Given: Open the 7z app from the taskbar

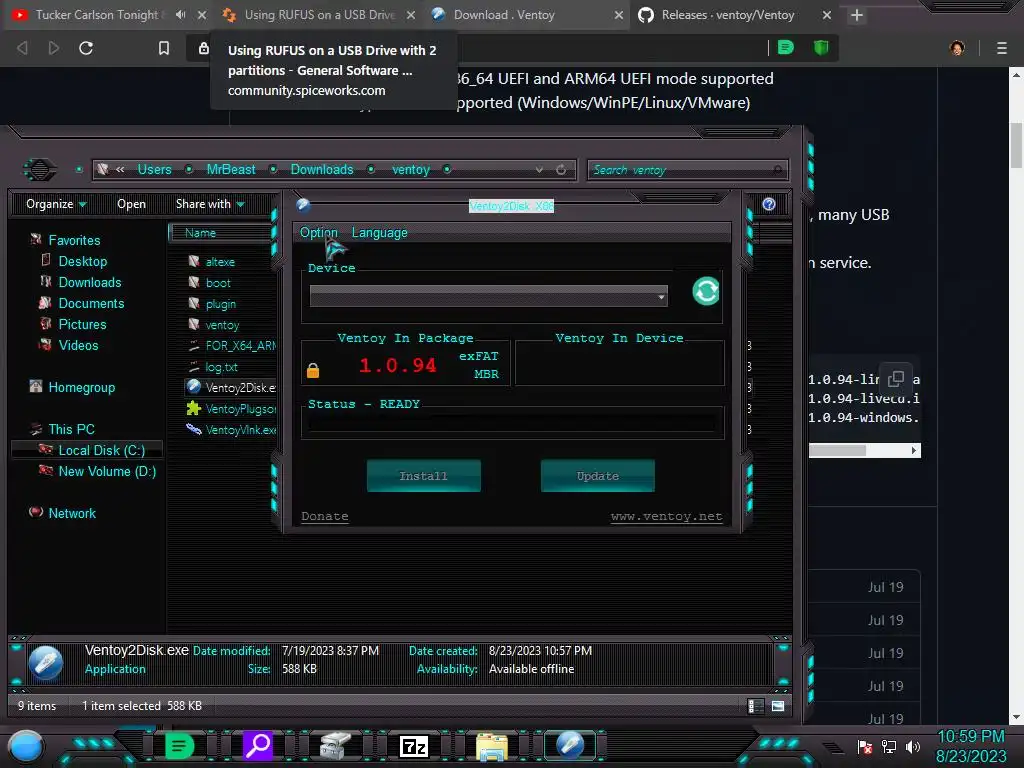Looking at the screenshot, I should tap(413, 746).
